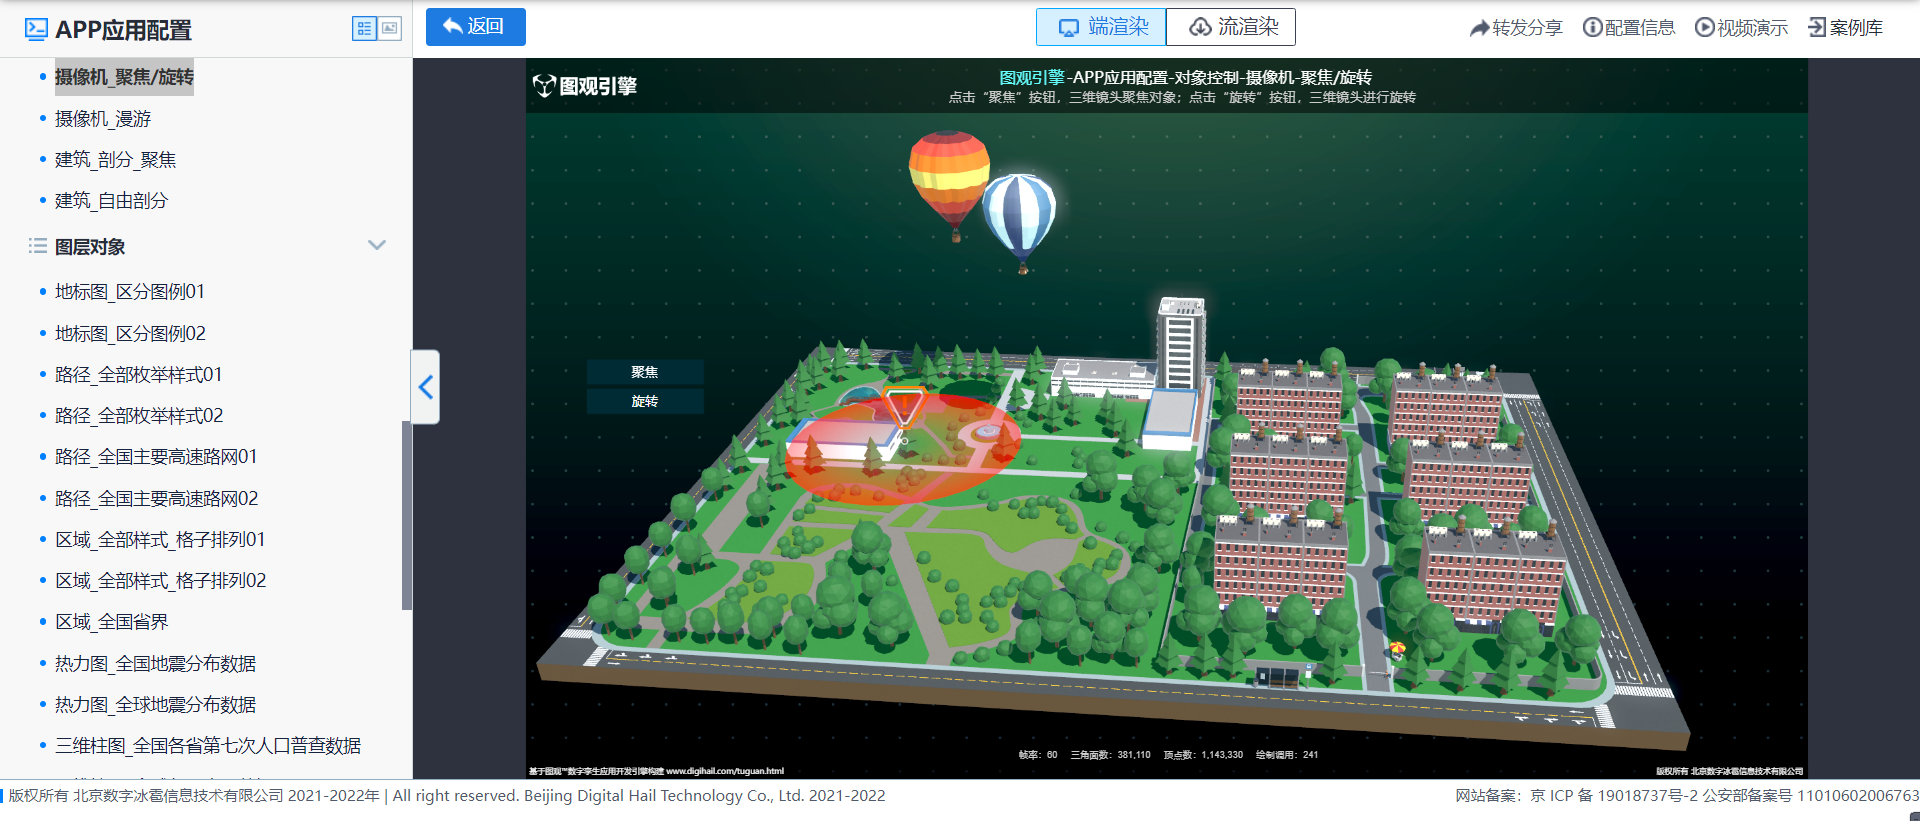Click the sidebar vertical scrollbar
The image size is (1920, 821).
point(406,515)
